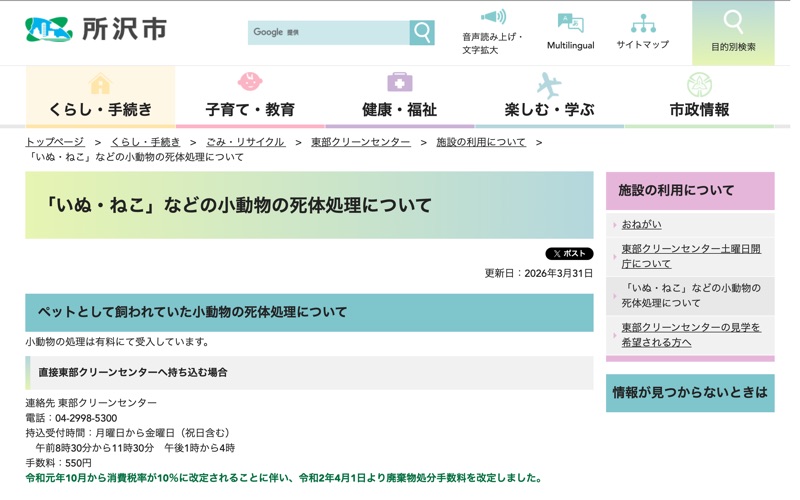Open the おねがい sidebar link
800x500 pixels.
[x=641, y=224]
